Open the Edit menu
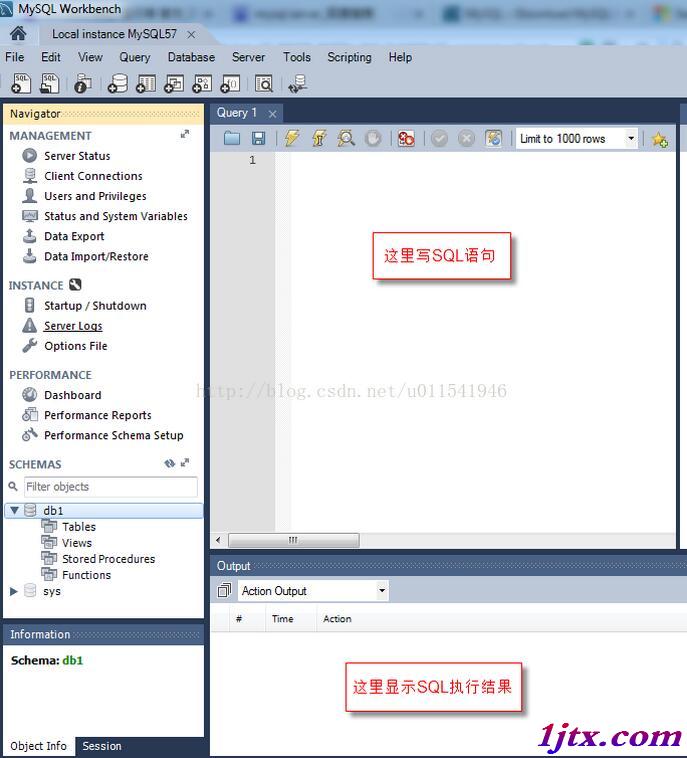 pos(51,57)
